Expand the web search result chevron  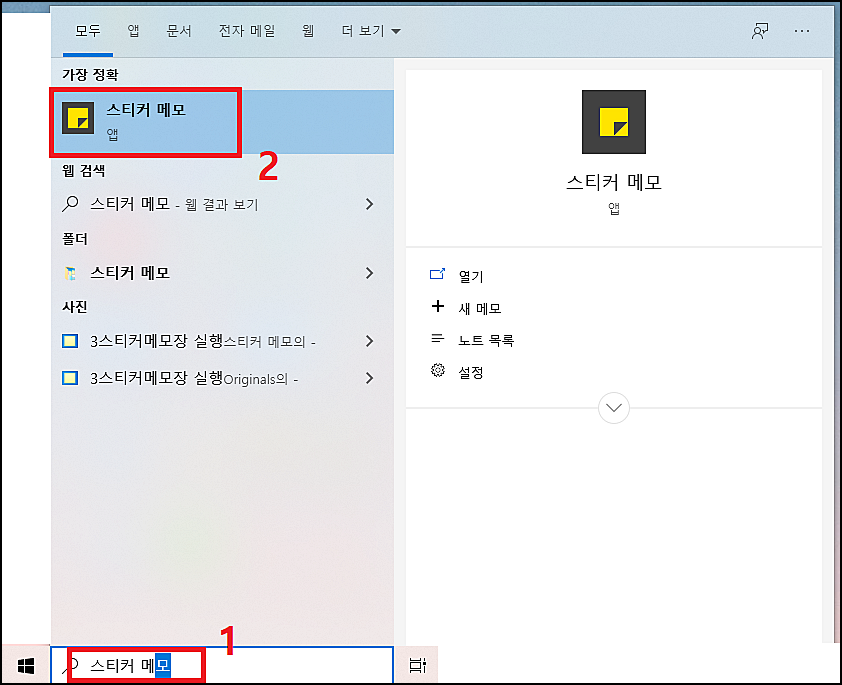[x=369, y=204]
